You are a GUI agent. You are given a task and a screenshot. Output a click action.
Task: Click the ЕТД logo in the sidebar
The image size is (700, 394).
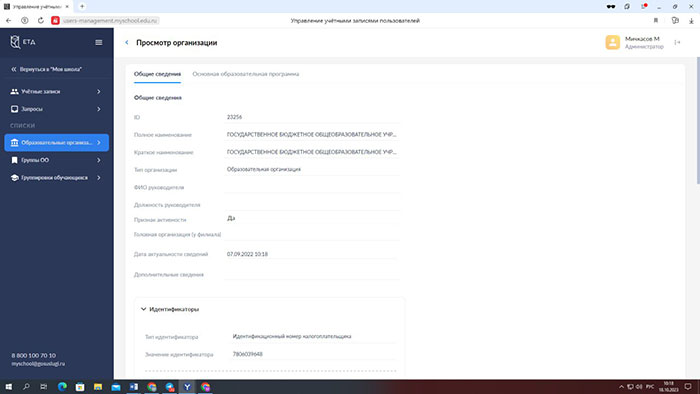[x=22, y=42]
